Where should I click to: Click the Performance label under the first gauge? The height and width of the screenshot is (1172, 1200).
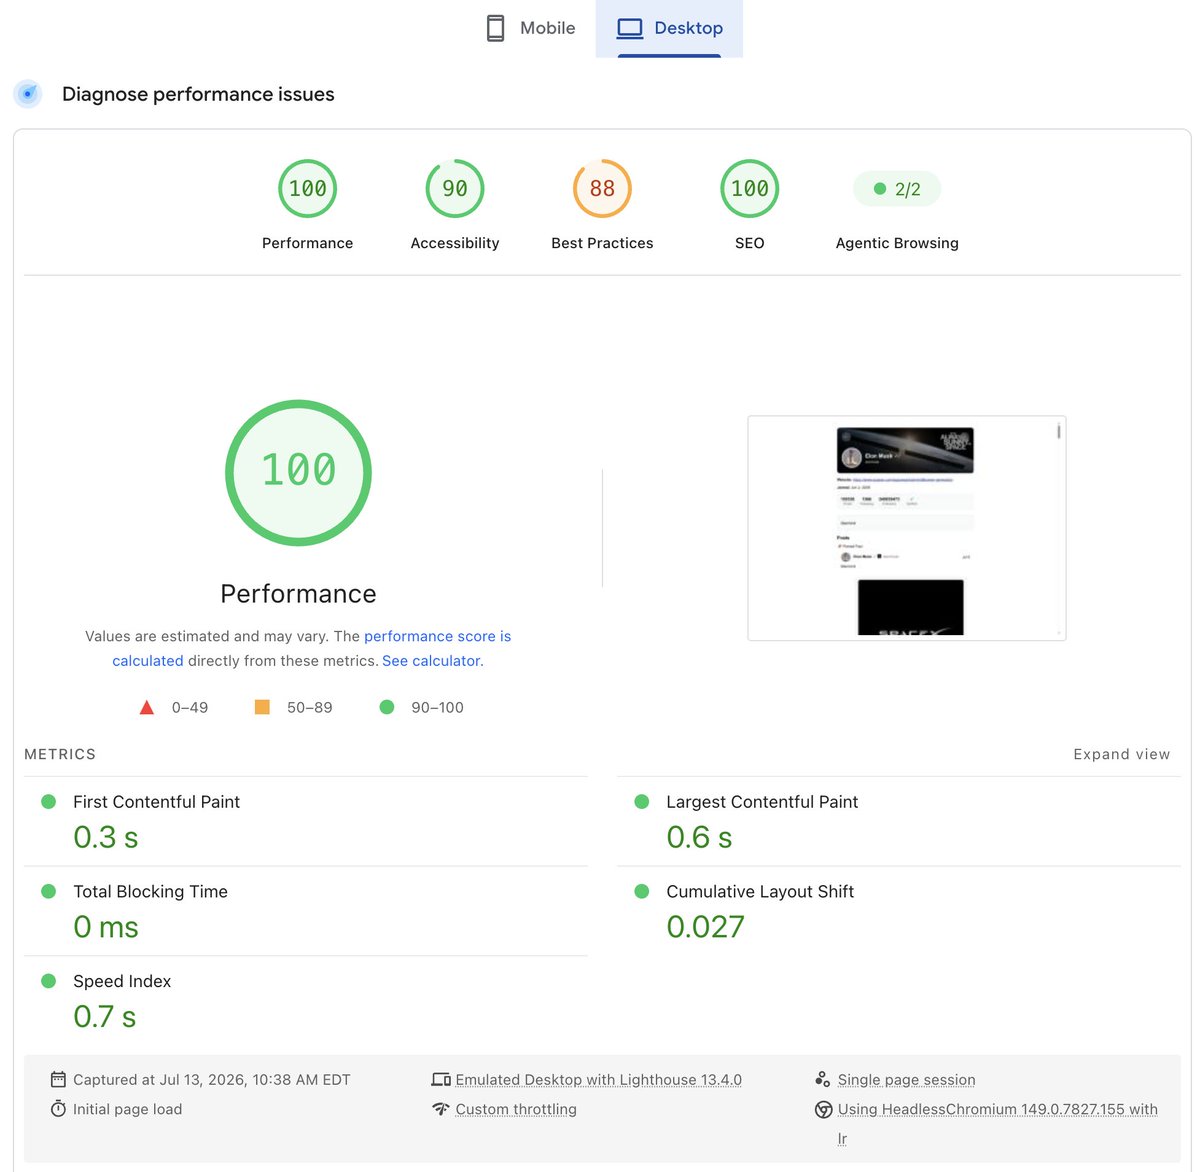pyautogui.click(x=307, y=243)
